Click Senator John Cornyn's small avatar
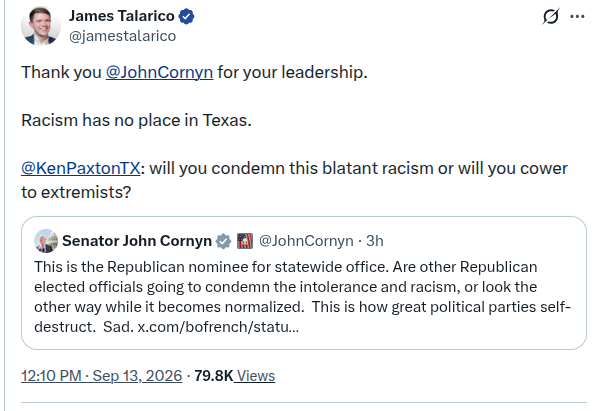 click(46, 241)
